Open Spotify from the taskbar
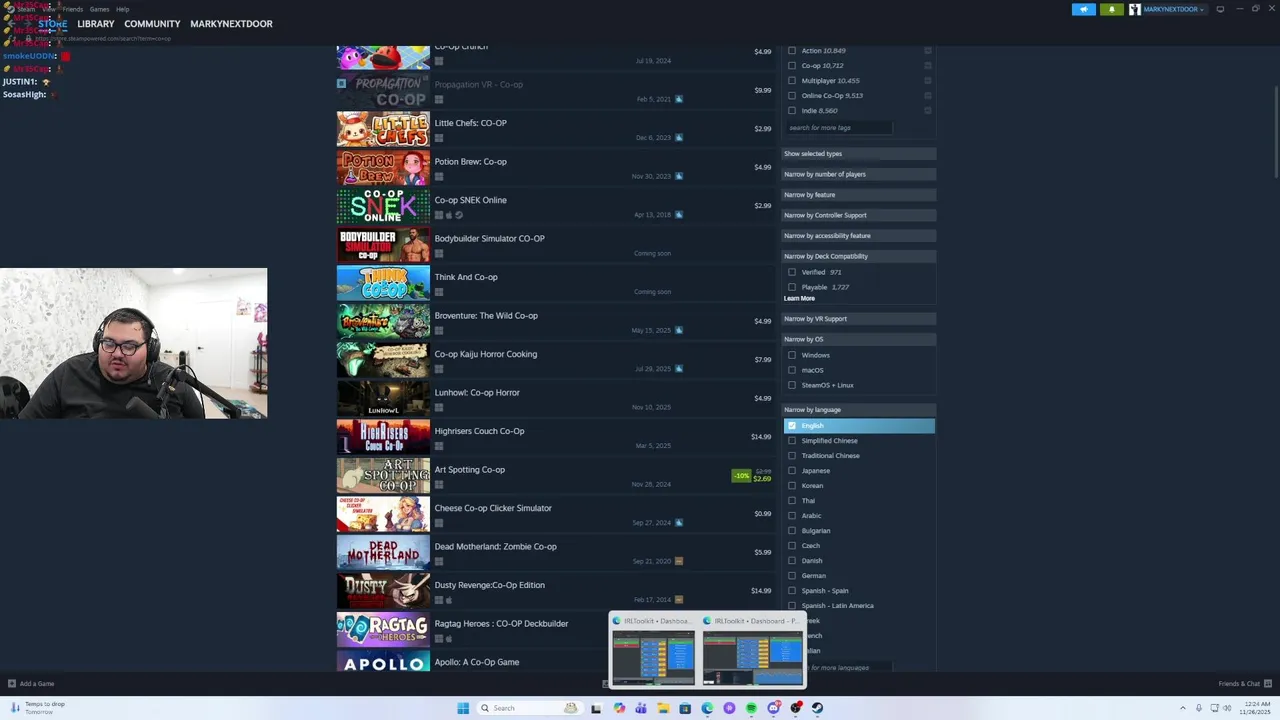The width and height of the screenshot is (1280, 720). click(751, 708)
